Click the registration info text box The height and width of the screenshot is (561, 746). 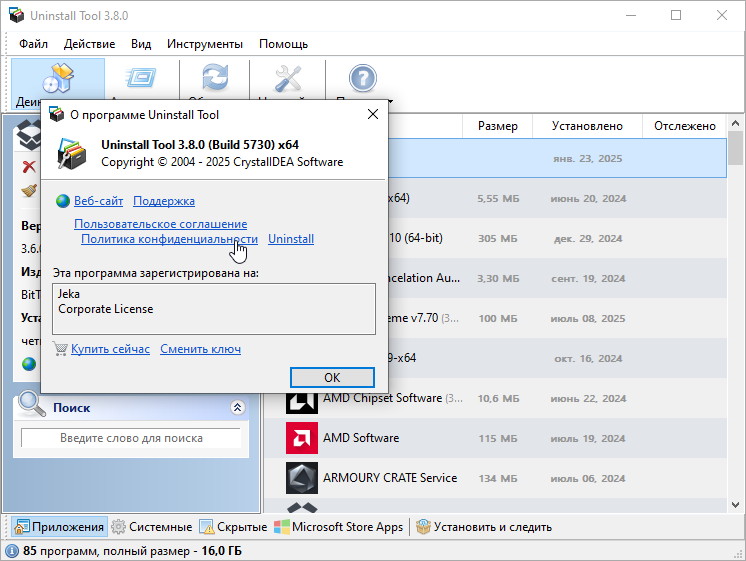(x=214, y=309)
